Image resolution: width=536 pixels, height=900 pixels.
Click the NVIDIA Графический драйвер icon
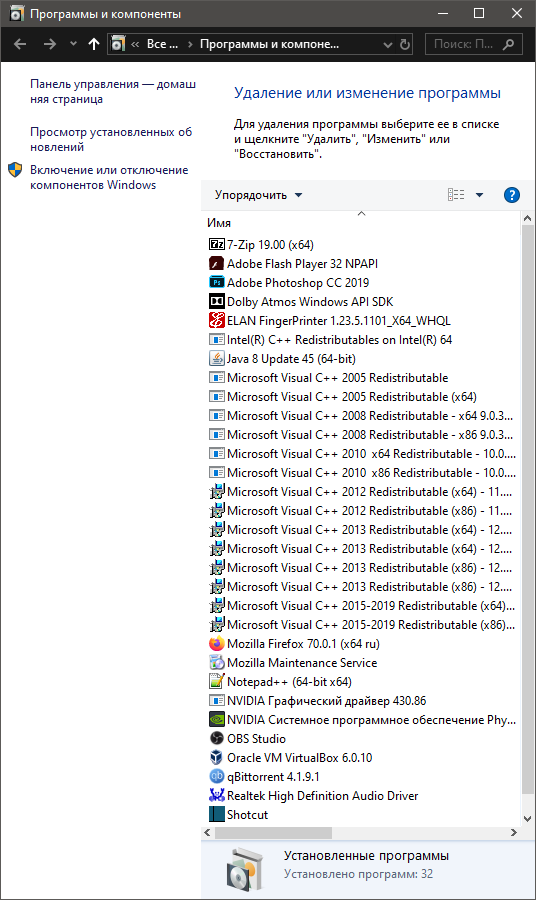click(216, 700)
